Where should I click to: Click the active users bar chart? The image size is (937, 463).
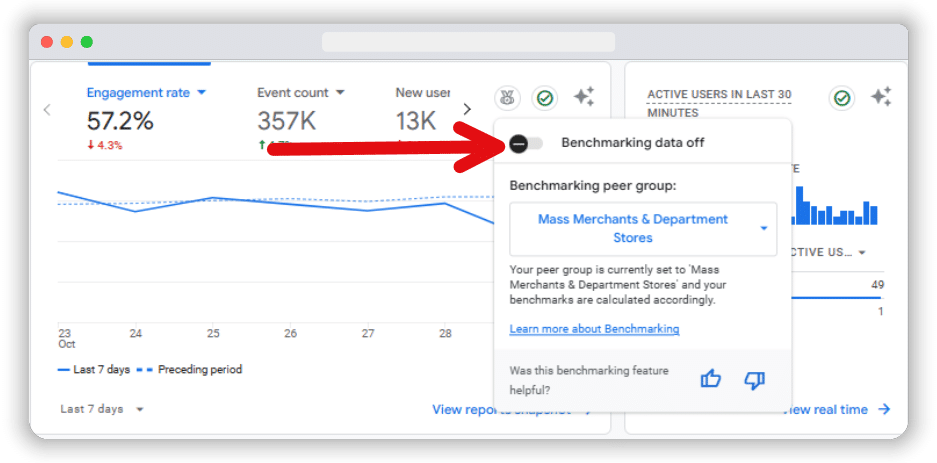tap(835, 206)
